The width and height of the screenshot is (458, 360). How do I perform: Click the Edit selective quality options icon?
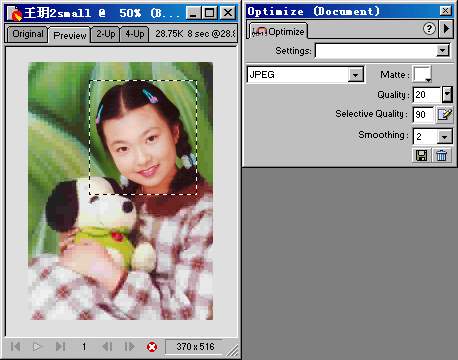(x=445, y=115)
